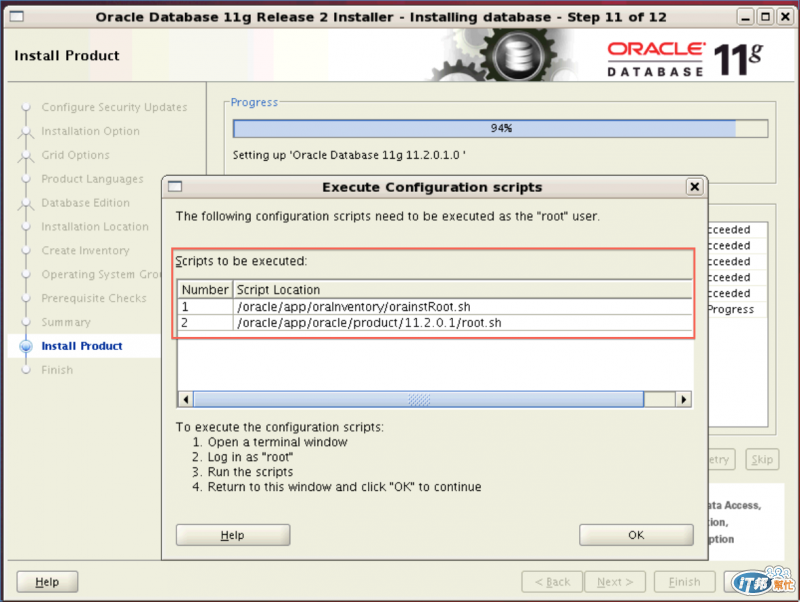Select the 11.2.0.1/root.sh script row
The height and width of the screenshot is (602, 800).
pos(435,322)
